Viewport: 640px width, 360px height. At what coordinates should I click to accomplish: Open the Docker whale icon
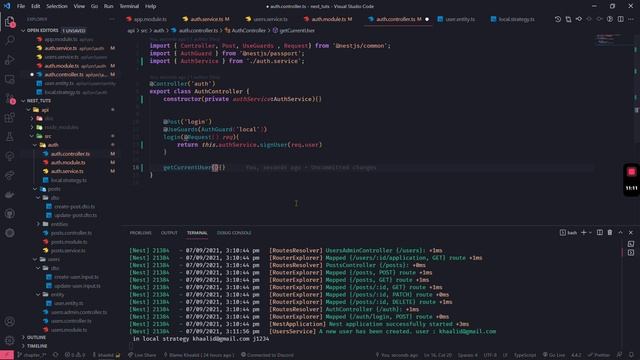[10, 194]
